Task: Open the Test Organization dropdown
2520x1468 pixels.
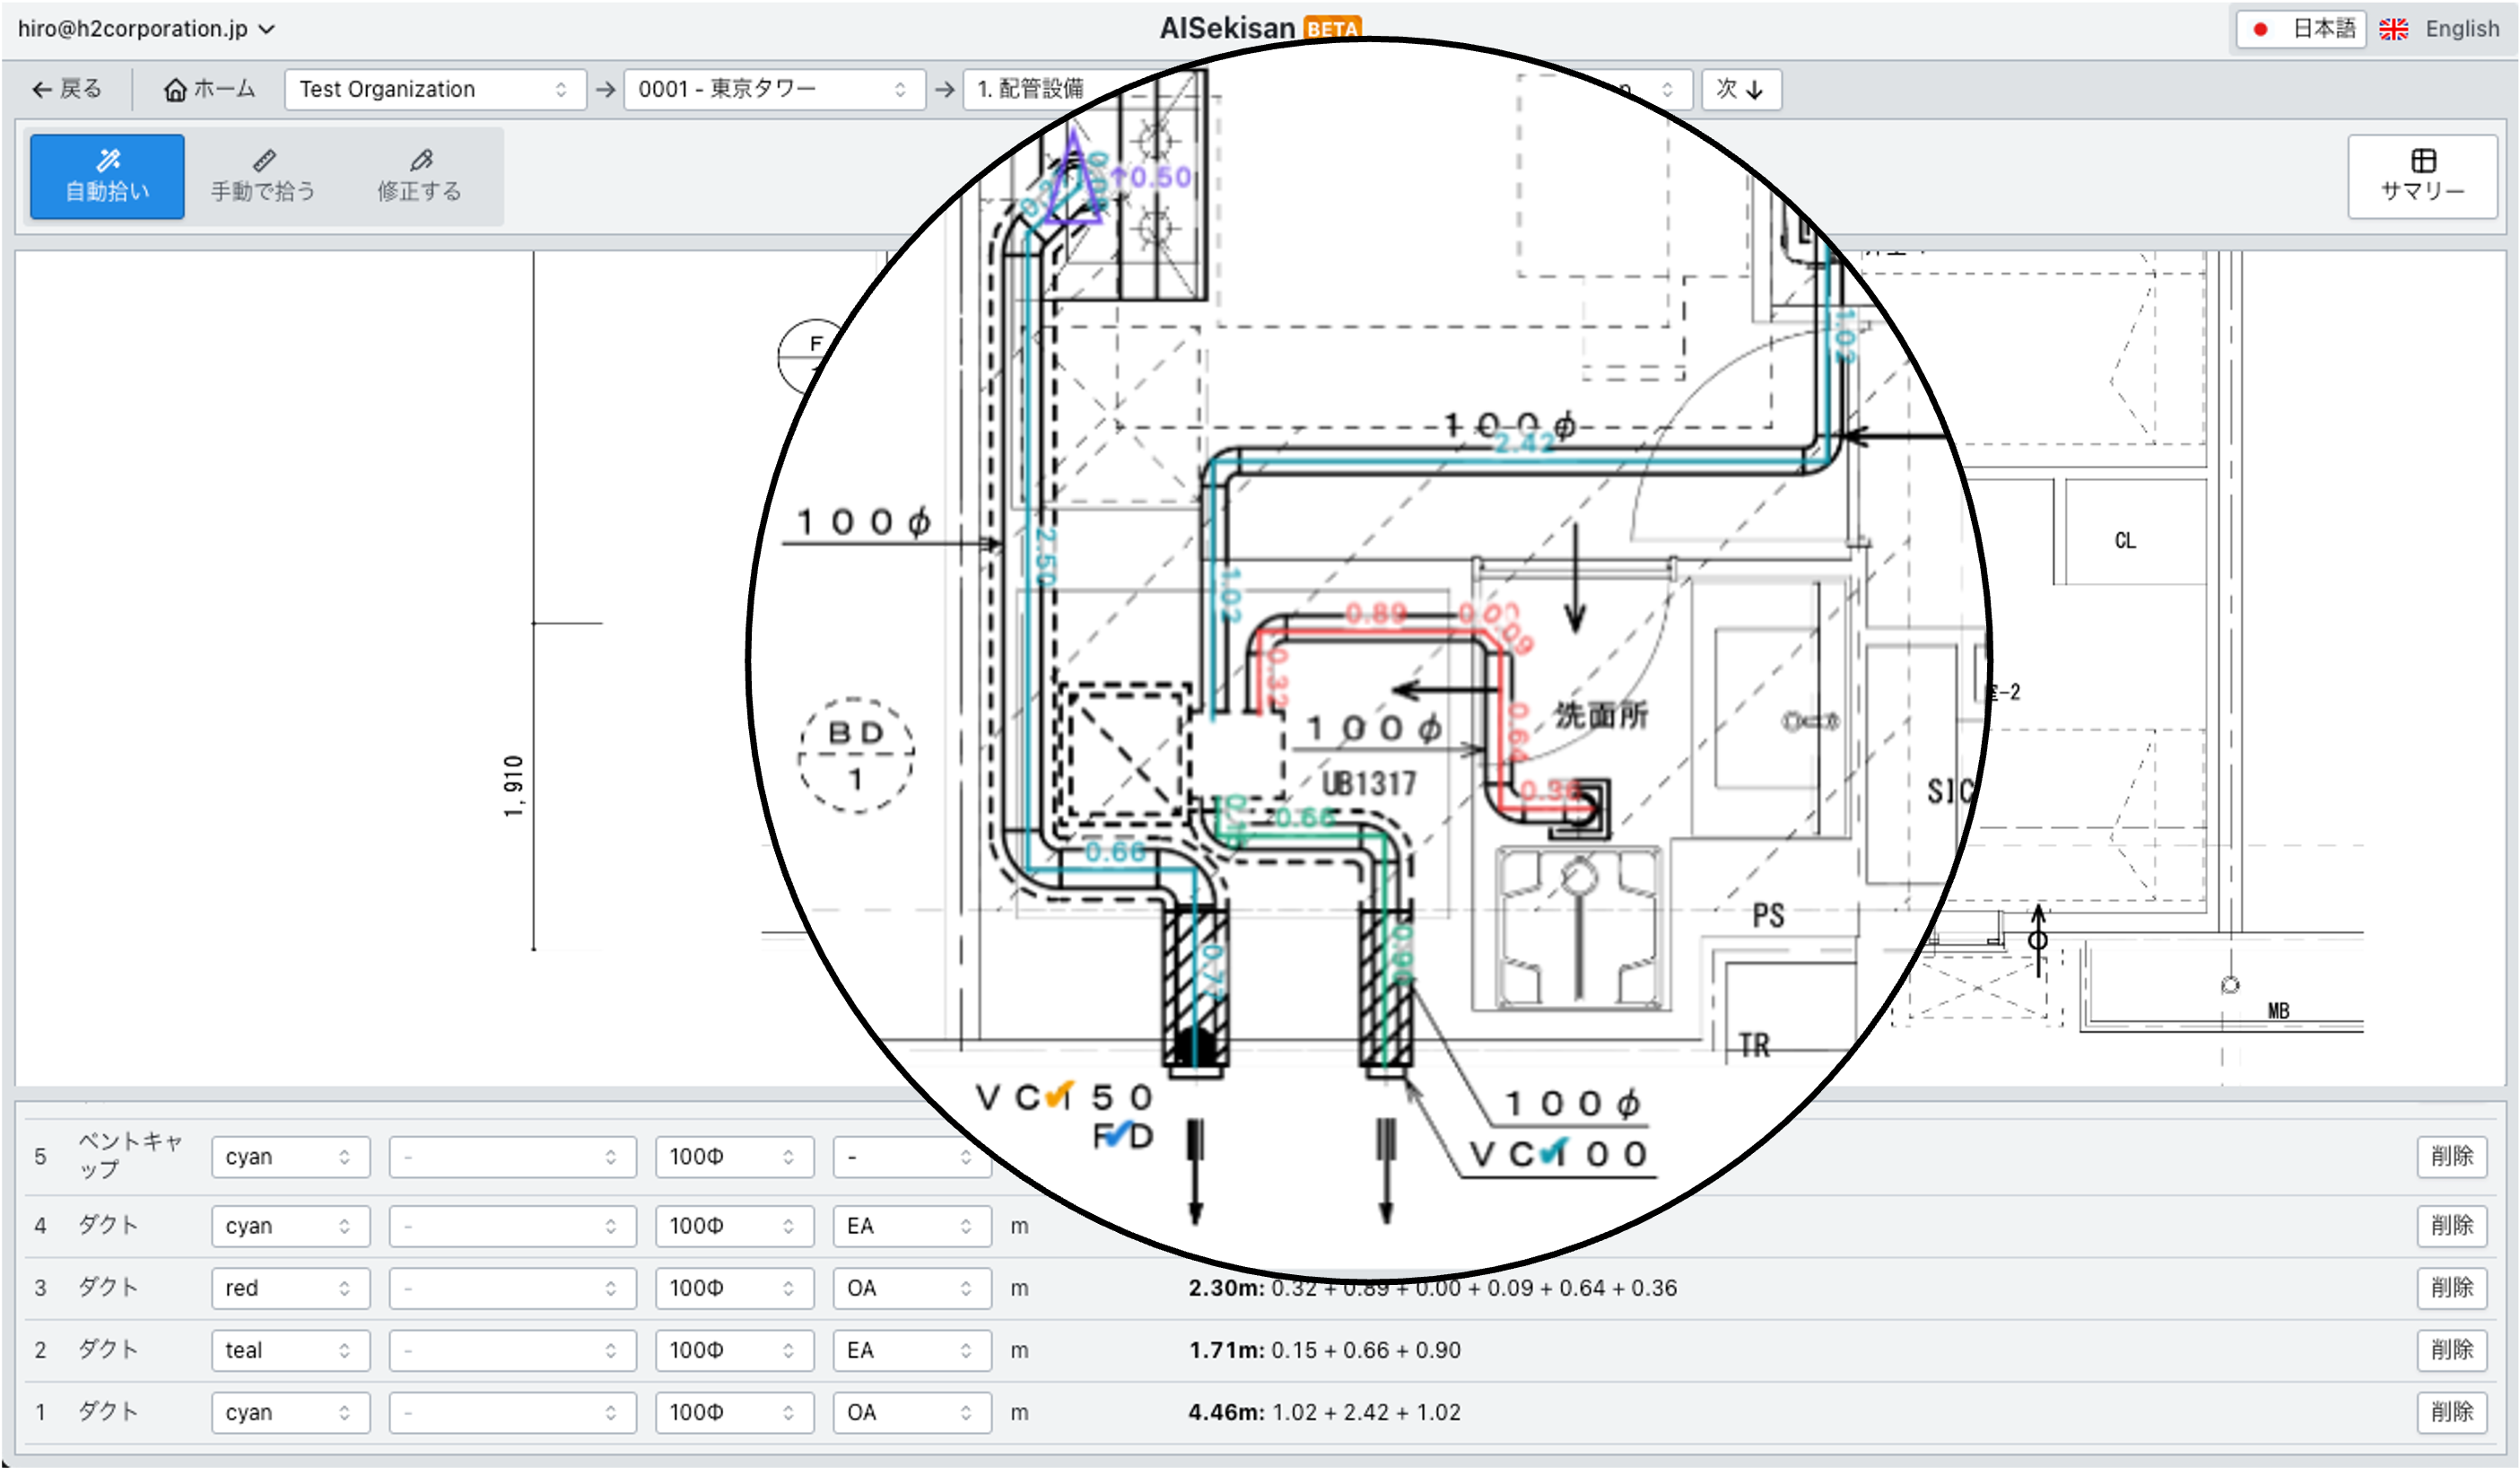Action: tap(434, 89)
